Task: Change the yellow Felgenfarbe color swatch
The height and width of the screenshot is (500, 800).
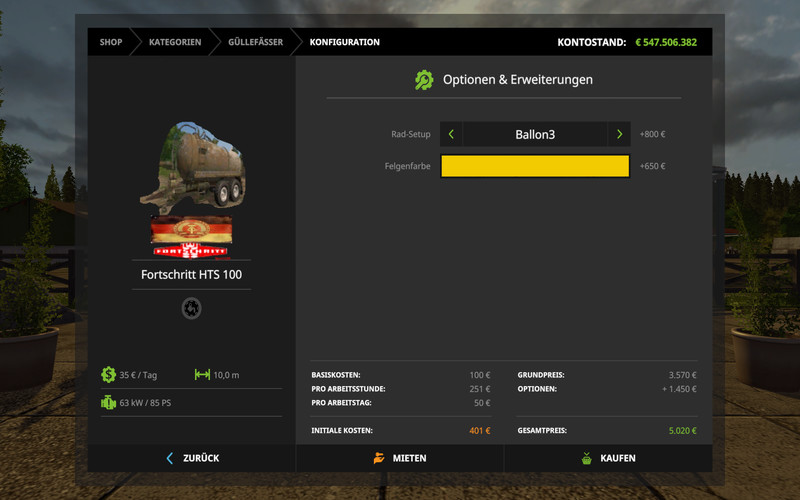Action: [535, 166]
